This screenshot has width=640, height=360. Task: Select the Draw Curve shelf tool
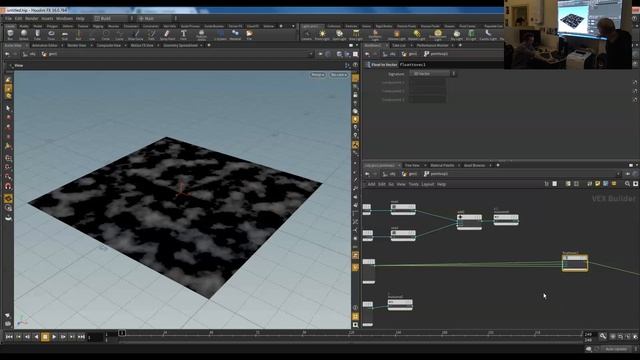click(x=136, y=35)
